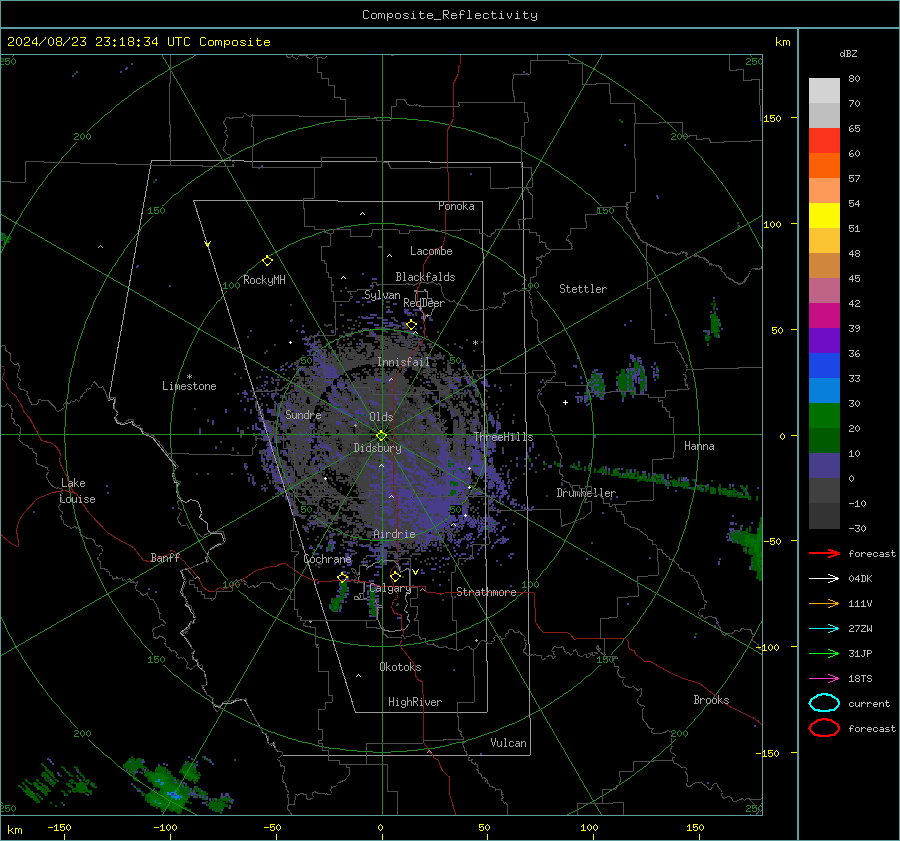Click the Brooks town label
This screenshot has height=841, width=900.
pyautogui.click(x=711, y=700)
